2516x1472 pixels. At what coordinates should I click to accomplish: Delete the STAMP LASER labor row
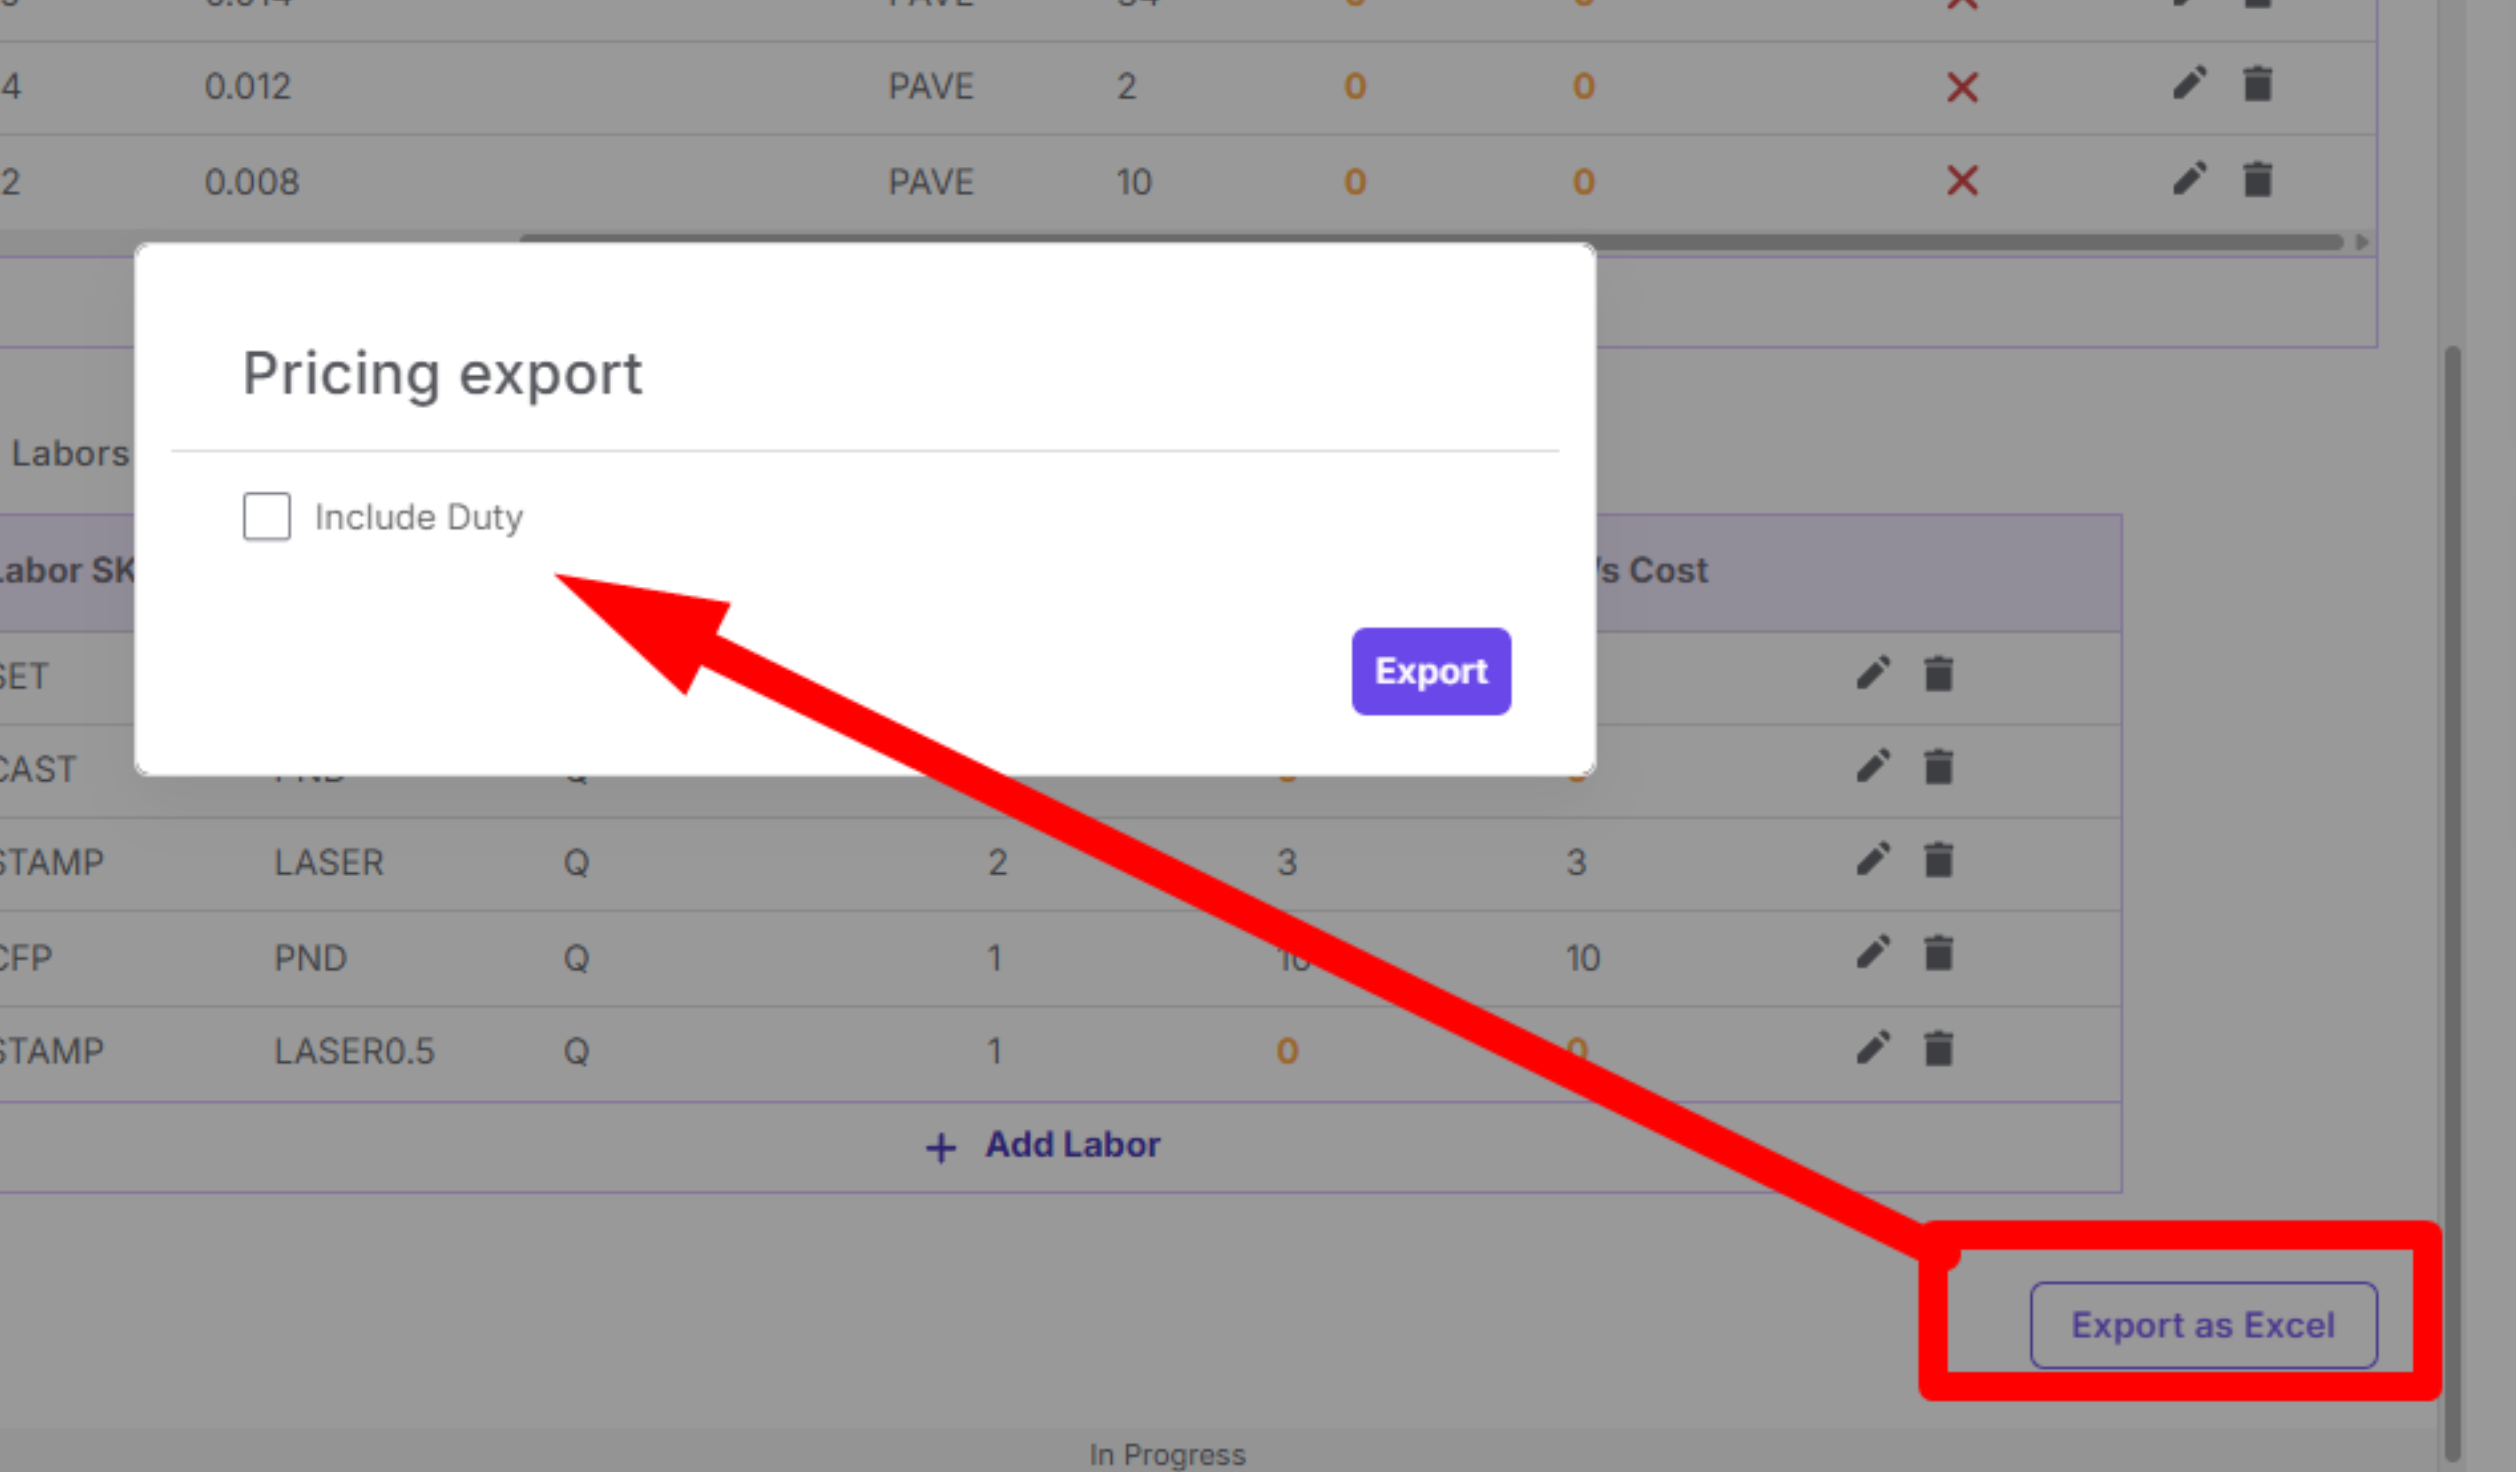tap(1938, 860)
